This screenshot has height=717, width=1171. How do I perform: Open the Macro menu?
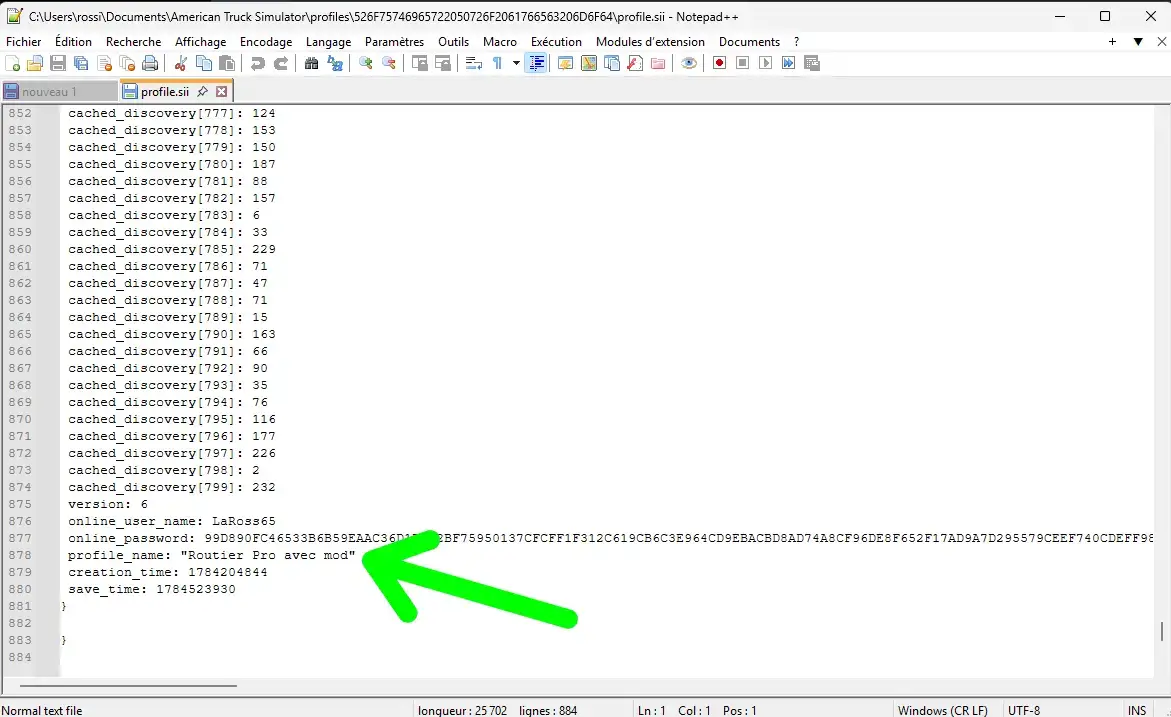[x=500, y=42]
